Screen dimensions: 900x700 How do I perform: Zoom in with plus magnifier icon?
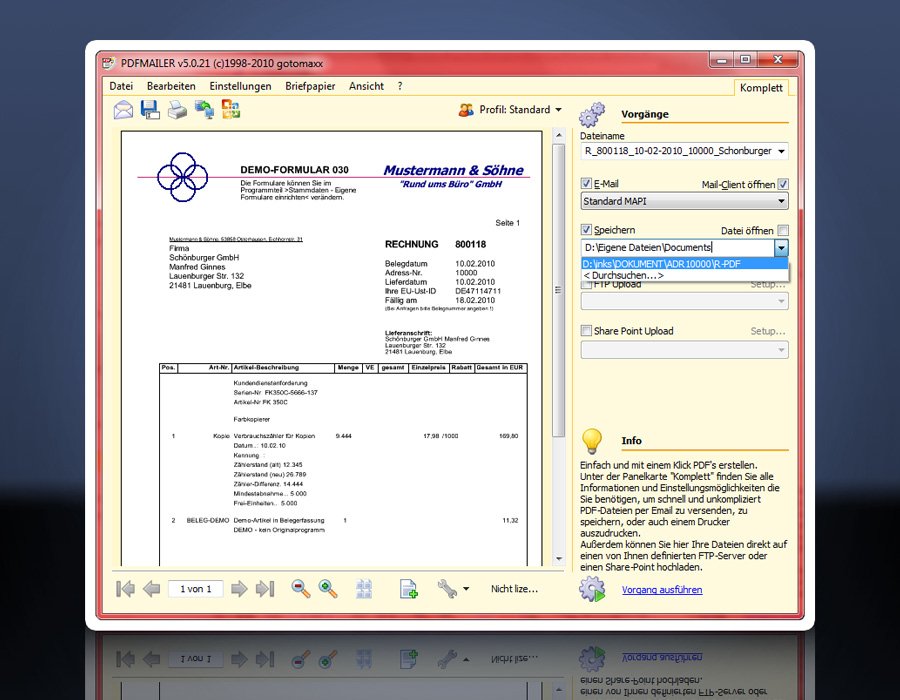328,589
